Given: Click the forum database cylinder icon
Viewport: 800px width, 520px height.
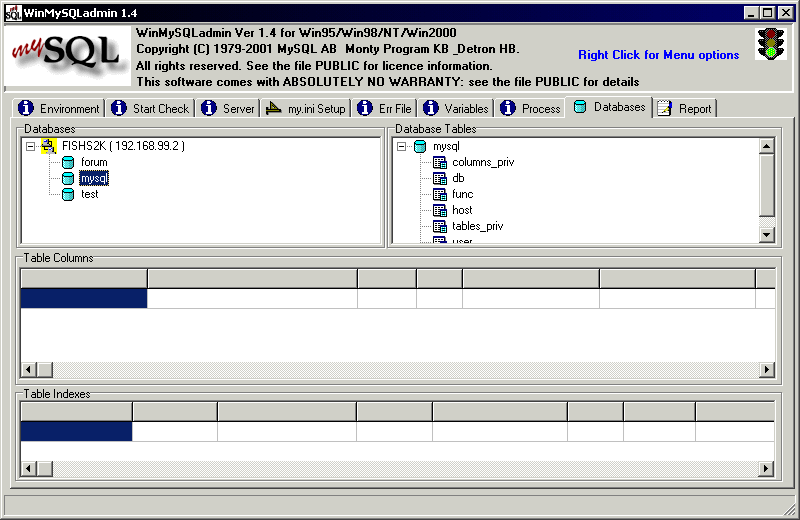Looking at the screenshot, I should (68, 163).
